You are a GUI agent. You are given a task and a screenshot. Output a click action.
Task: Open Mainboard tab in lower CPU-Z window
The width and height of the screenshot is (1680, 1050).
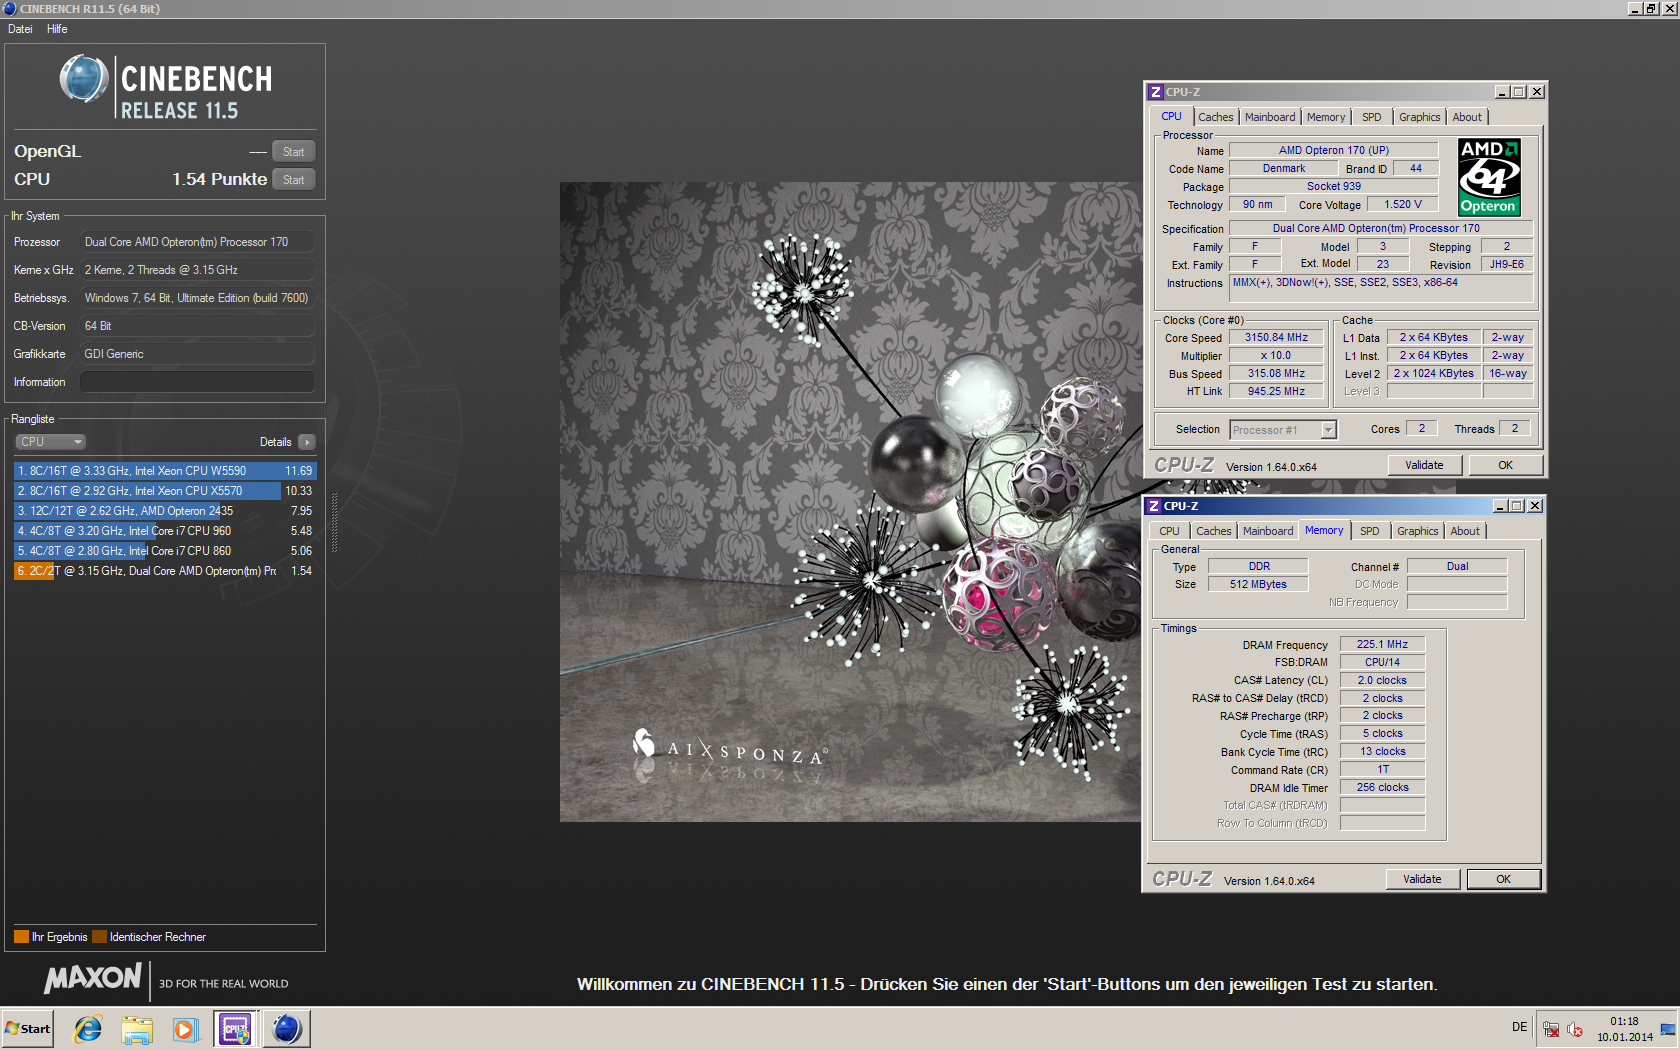point(1268,531)
